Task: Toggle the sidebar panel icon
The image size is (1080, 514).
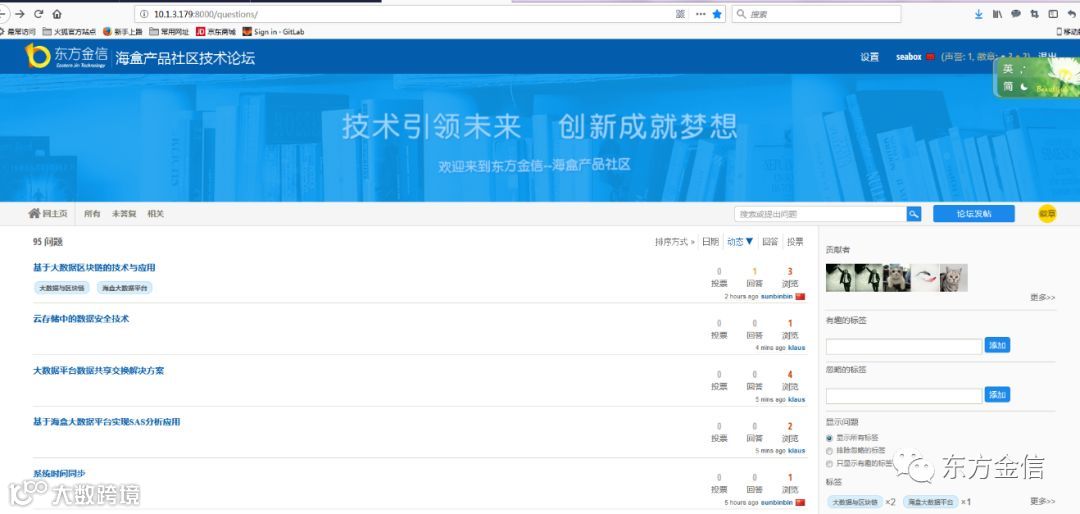Action: pos(1053,14)
